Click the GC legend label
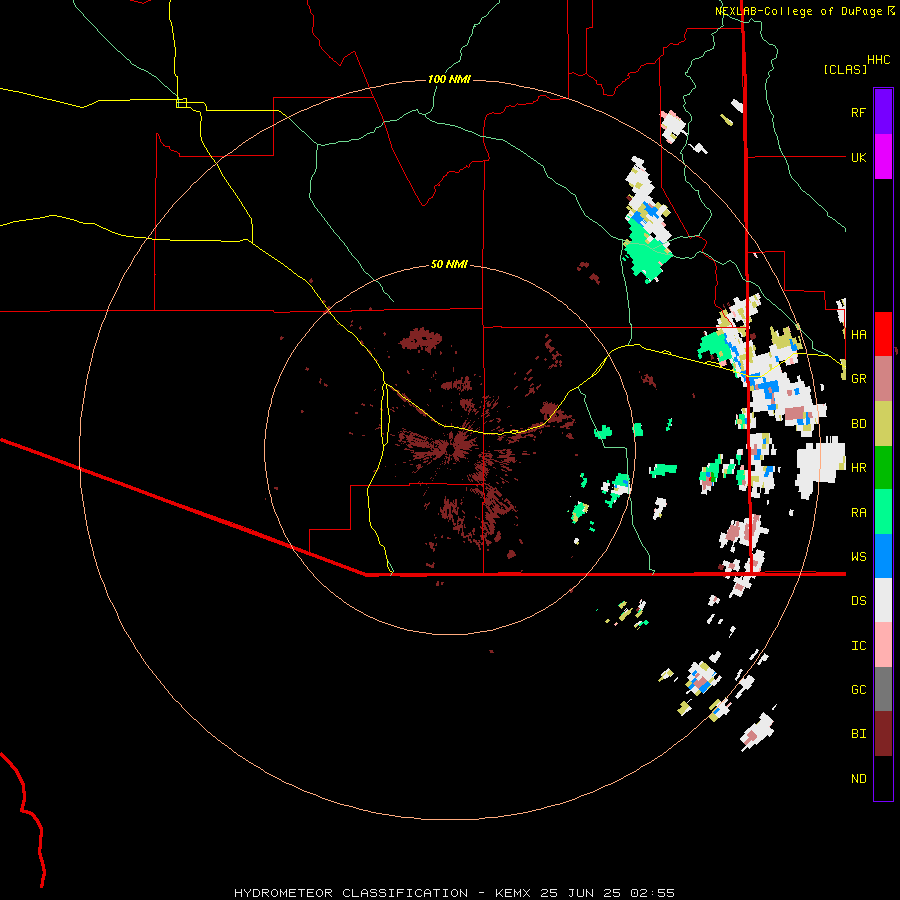This screenshot has height=900, width=900. (x=858, y=689)
